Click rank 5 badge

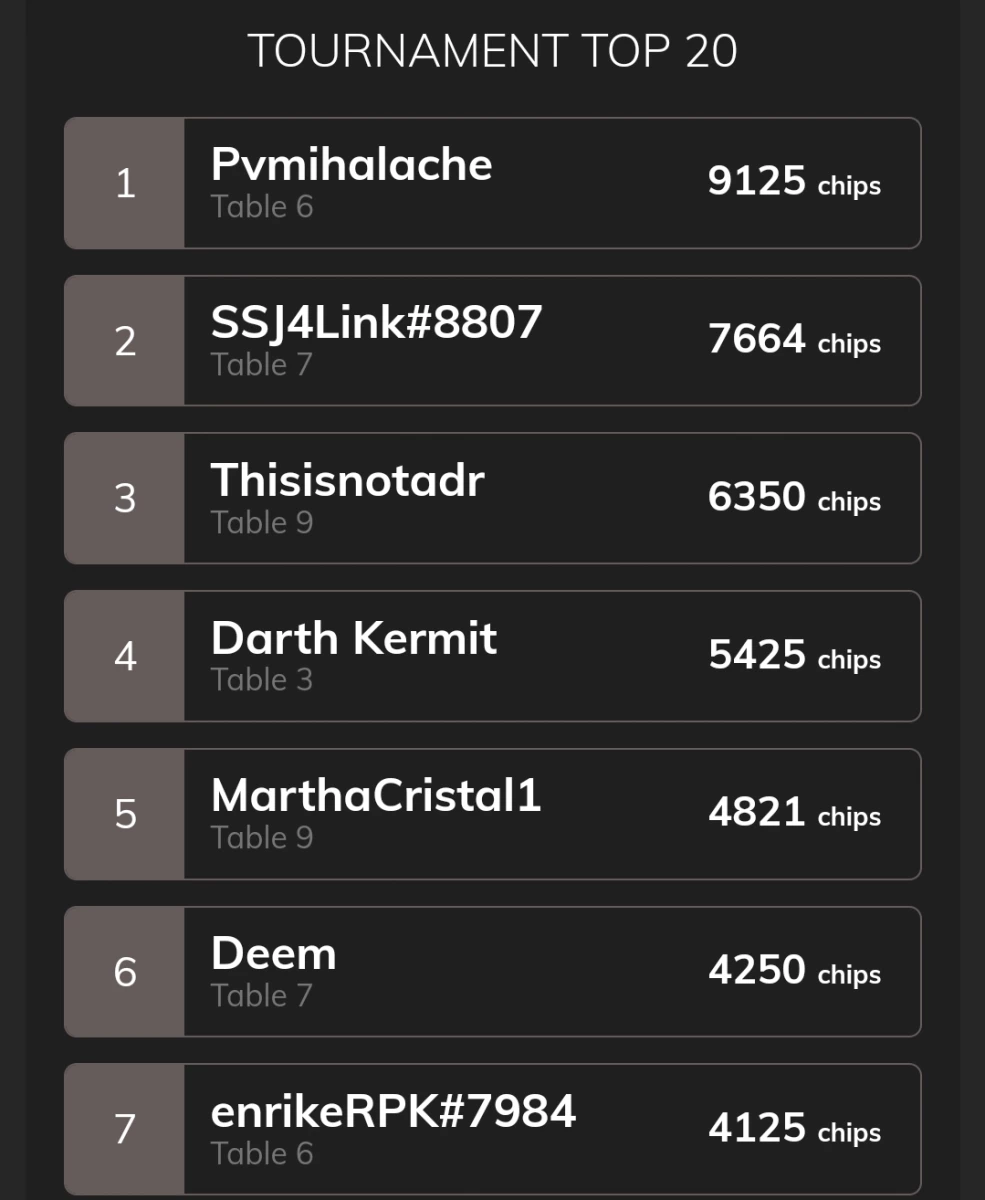(x=124, y=814)
